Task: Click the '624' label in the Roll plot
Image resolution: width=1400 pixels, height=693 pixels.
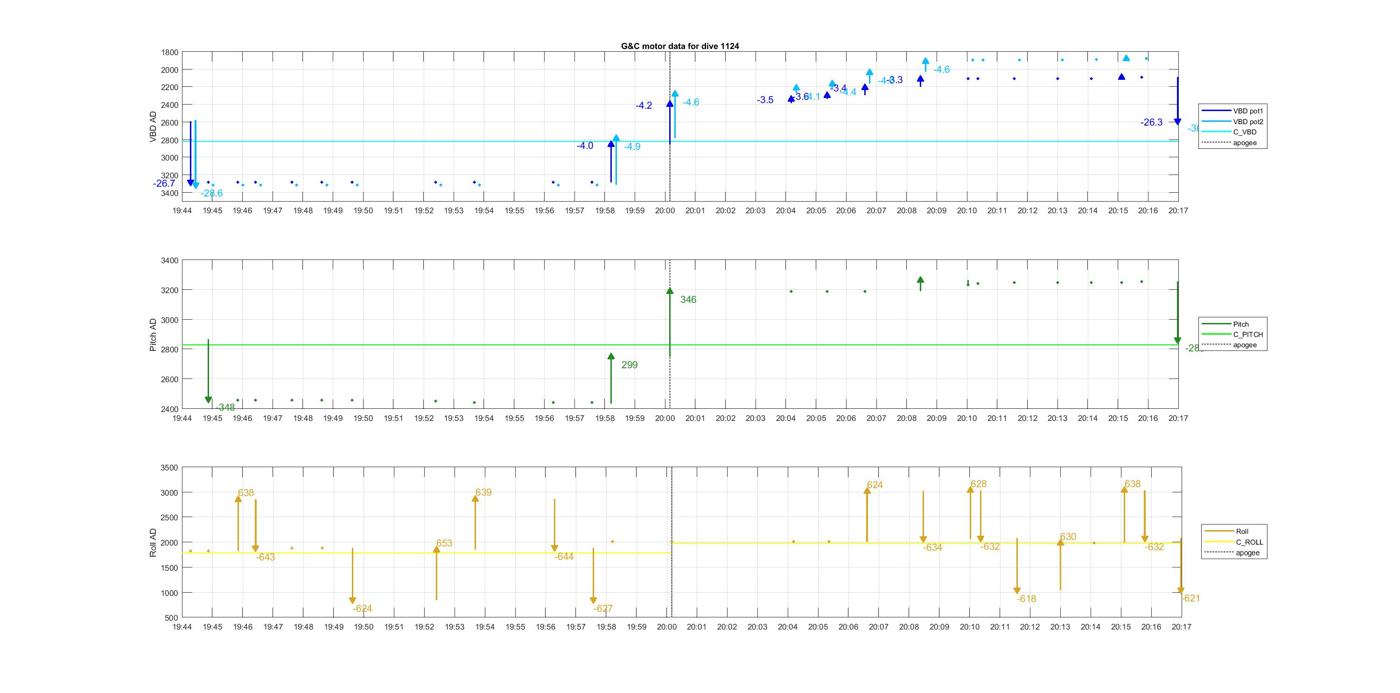Action: 875,485
